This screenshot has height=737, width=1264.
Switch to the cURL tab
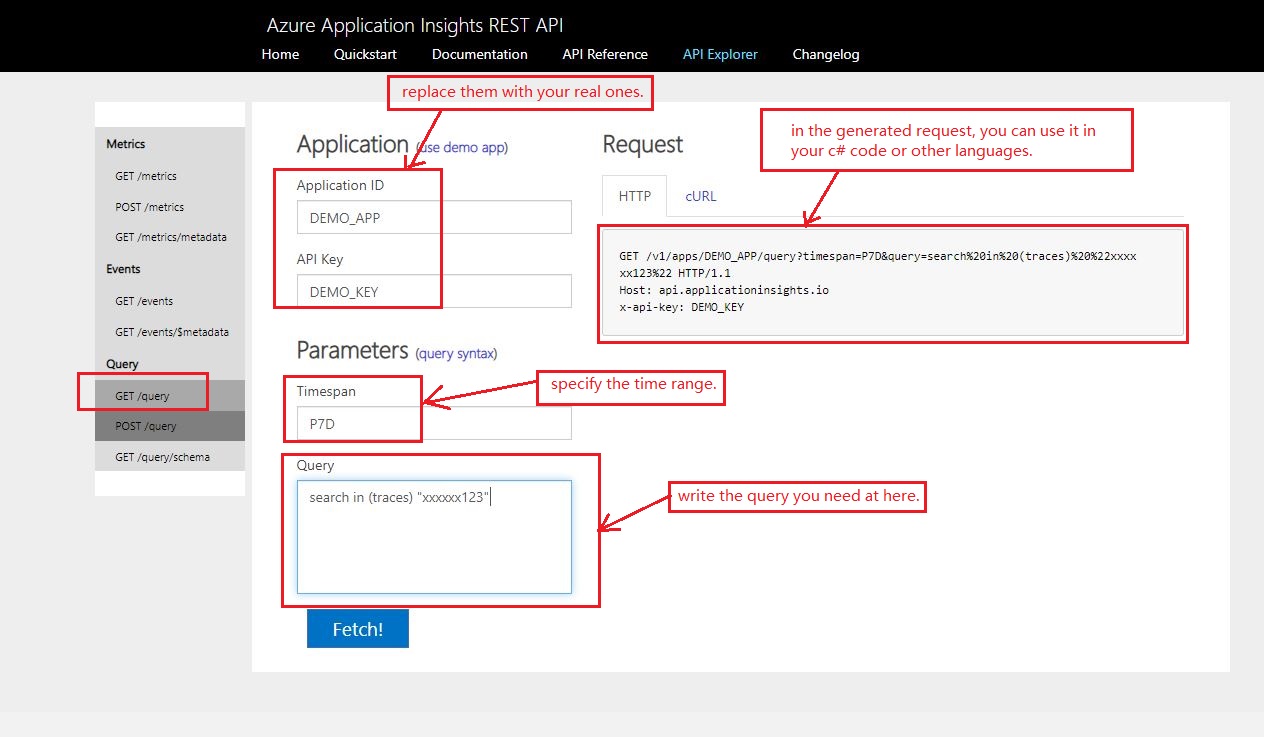tap(700, 196)
